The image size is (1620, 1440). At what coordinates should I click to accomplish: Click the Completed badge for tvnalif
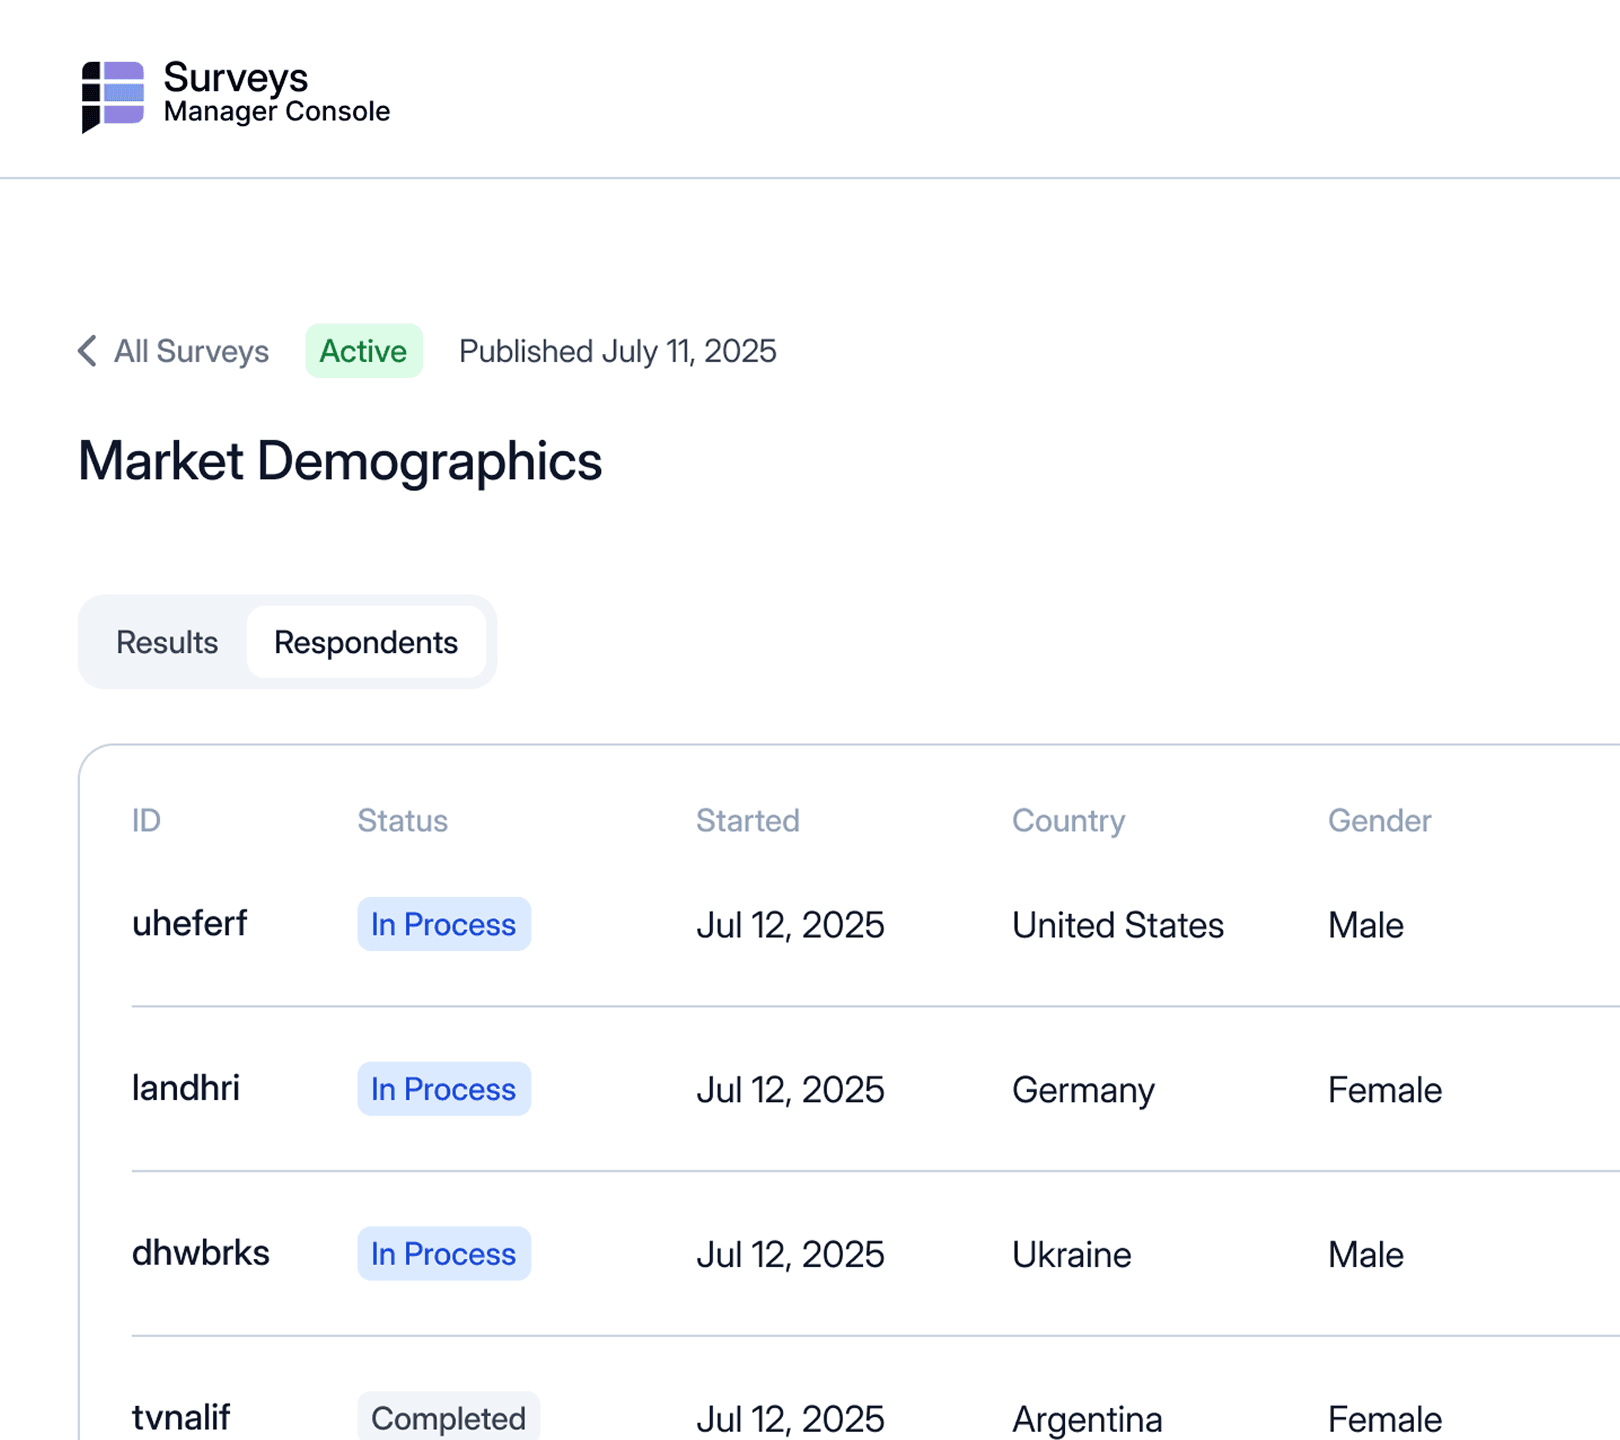pos(448,1417)
